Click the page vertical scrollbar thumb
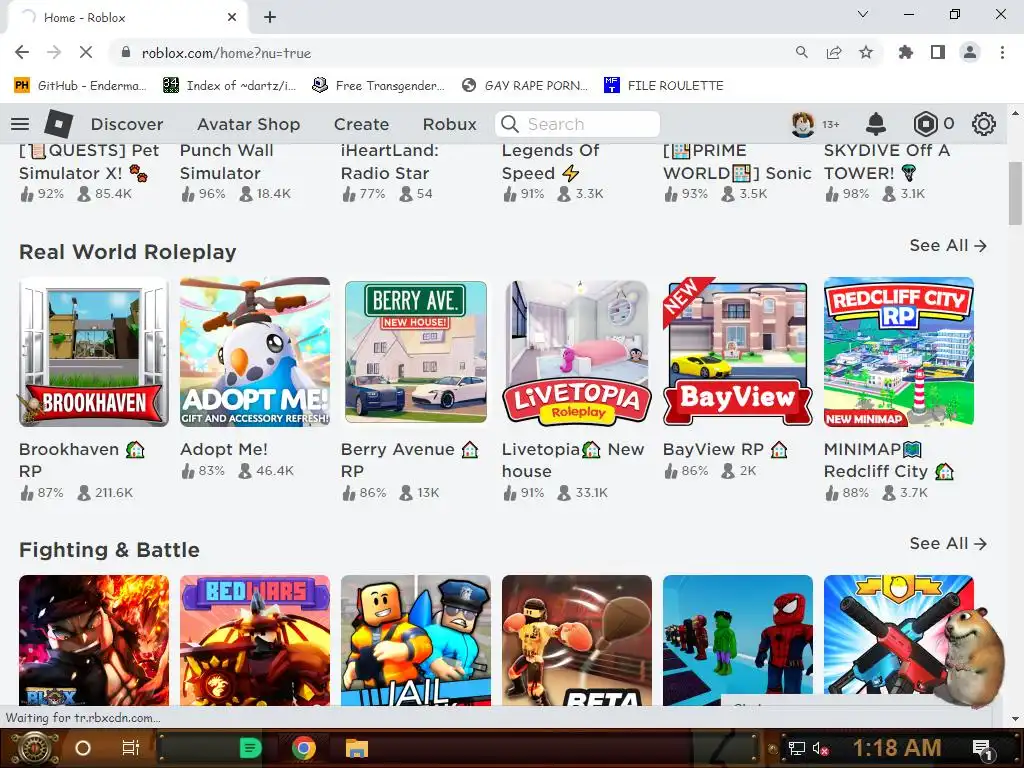 click(x=1015, y=193)
